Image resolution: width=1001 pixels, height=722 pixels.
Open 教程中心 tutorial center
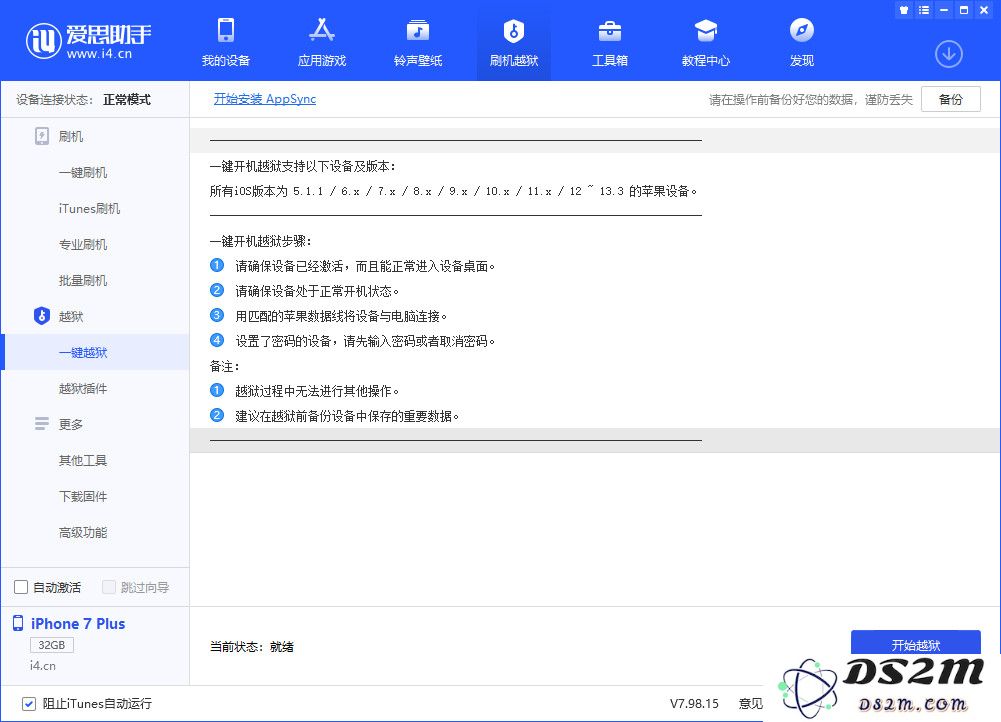coord(706,42)
